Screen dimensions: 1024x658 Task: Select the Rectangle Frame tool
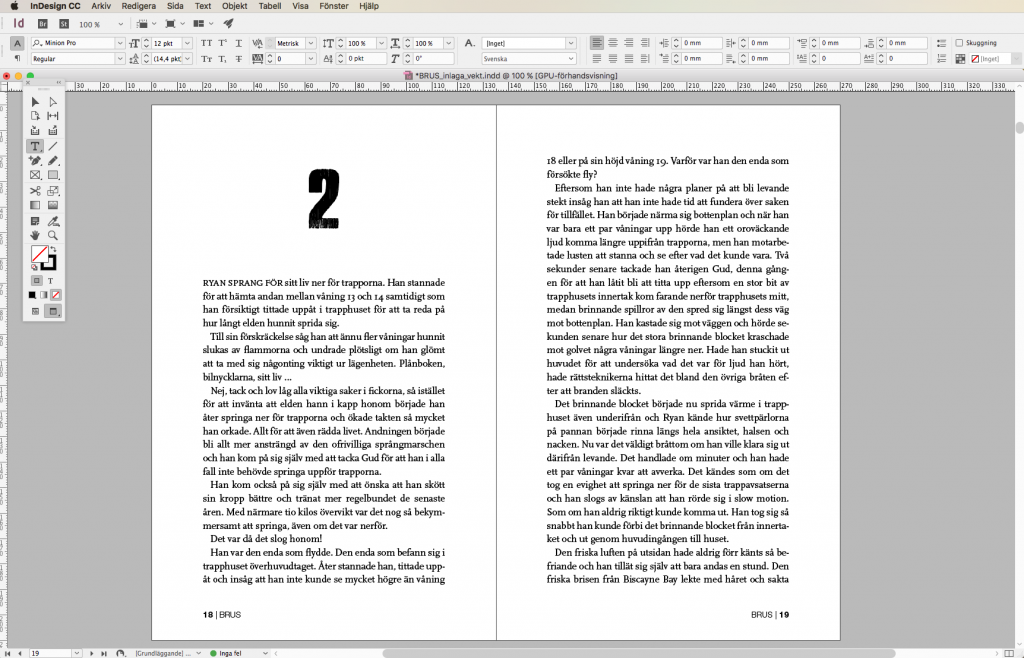35,175
